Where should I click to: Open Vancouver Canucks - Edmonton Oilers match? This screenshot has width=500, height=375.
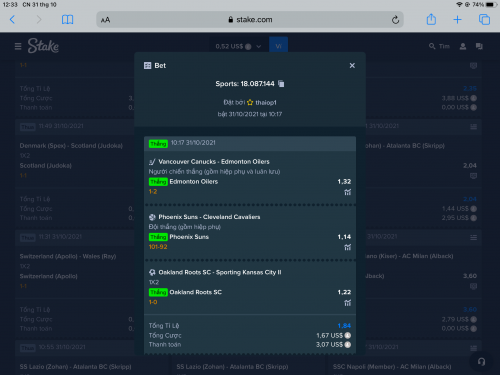[214, 162]
